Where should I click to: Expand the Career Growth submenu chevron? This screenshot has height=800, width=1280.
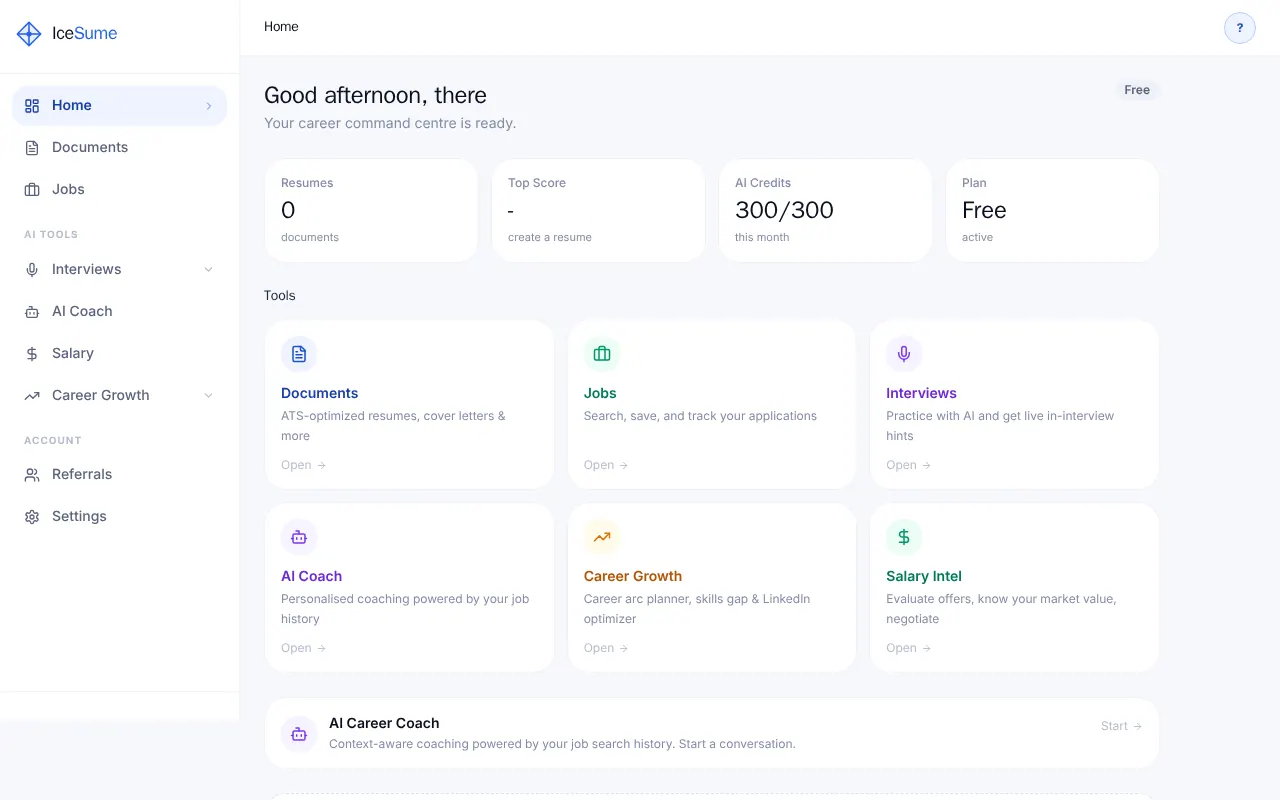[x=208, y=396]
